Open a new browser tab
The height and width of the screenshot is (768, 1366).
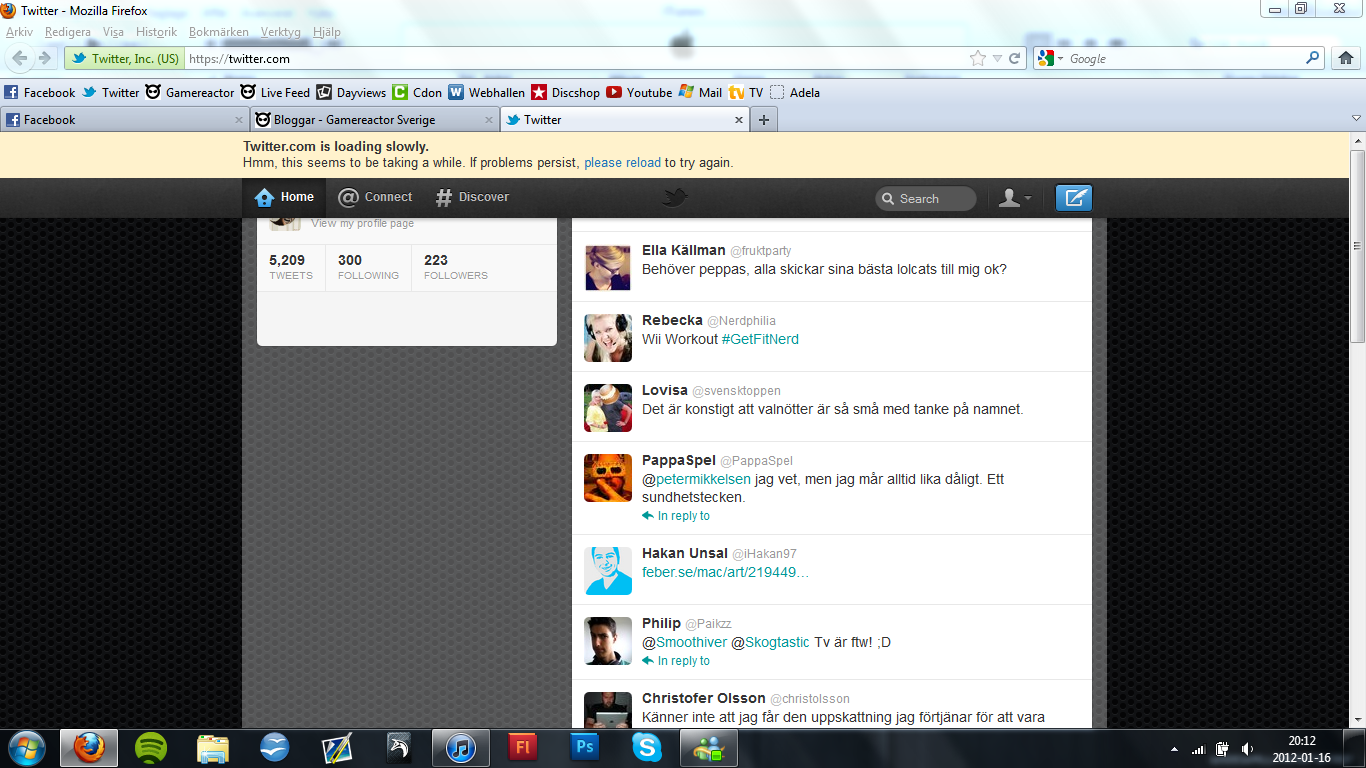764,119
